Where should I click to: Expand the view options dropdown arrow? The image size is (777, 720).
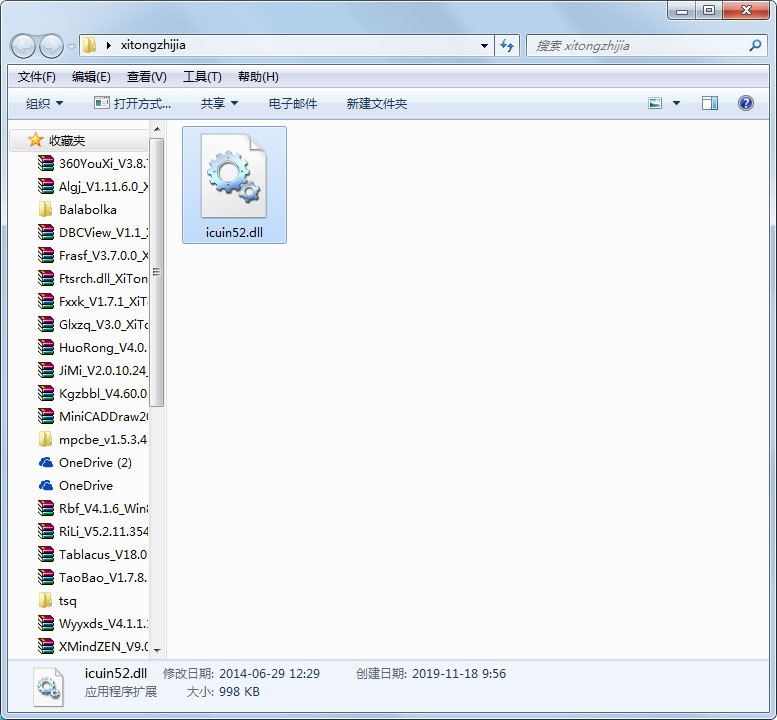[676, 103]
